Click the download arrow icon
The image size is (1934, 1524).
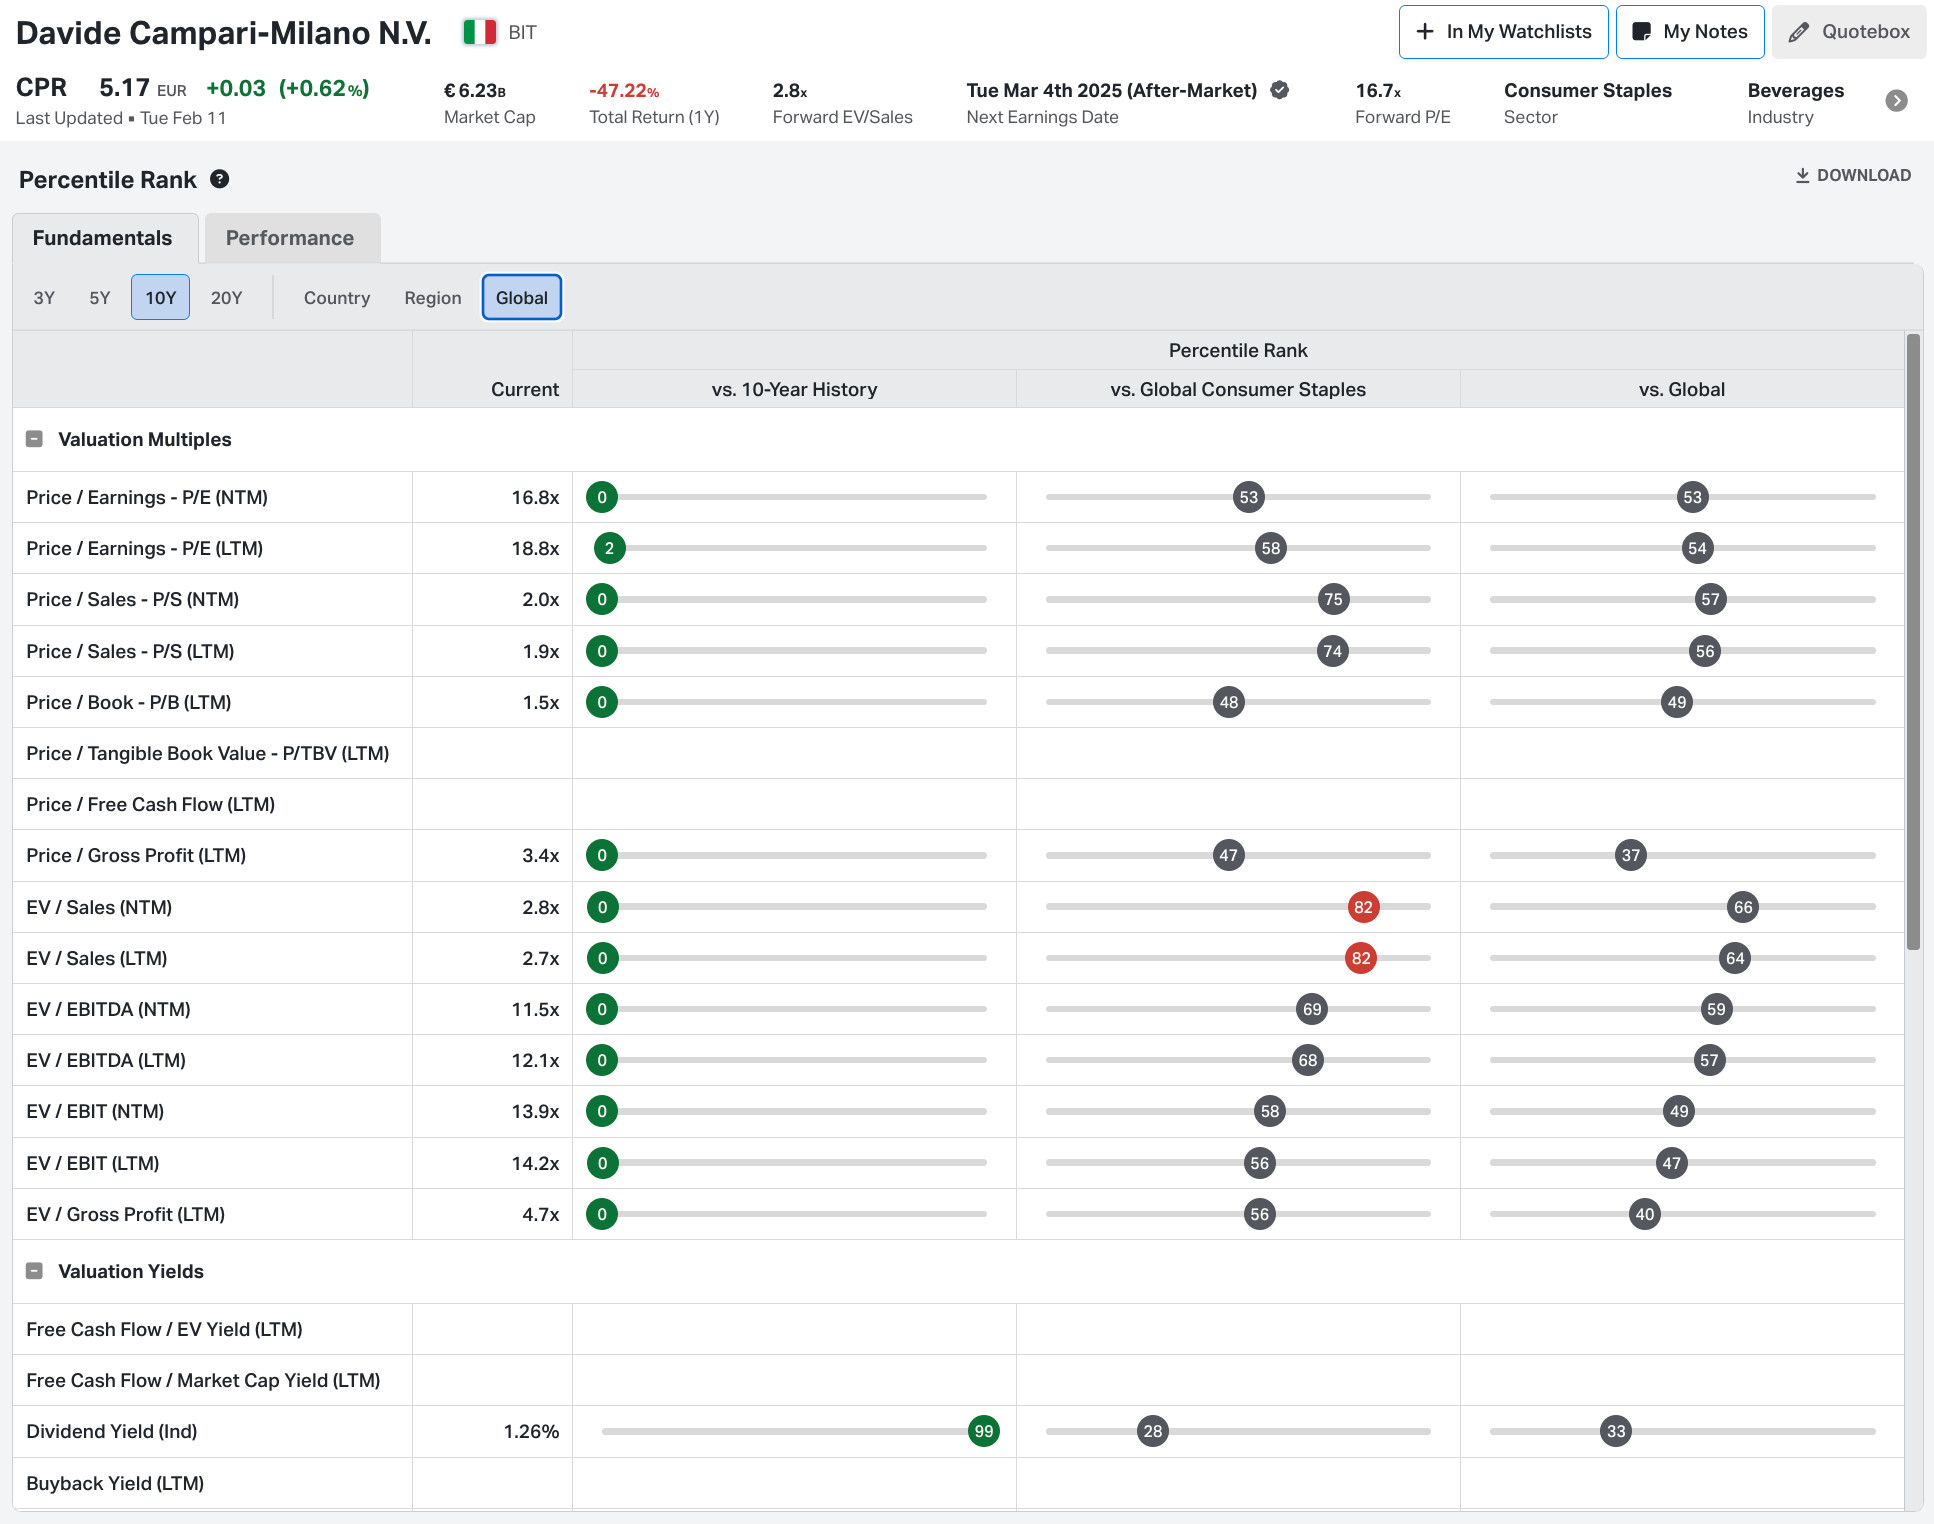pyautogui.click(x=1802, y=175)
